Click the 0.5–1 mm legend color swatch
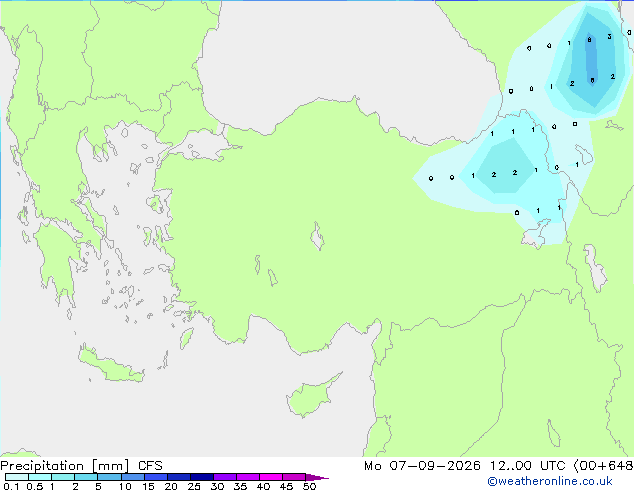The width and height of the screenshot is (634, 490). point(40,477)
